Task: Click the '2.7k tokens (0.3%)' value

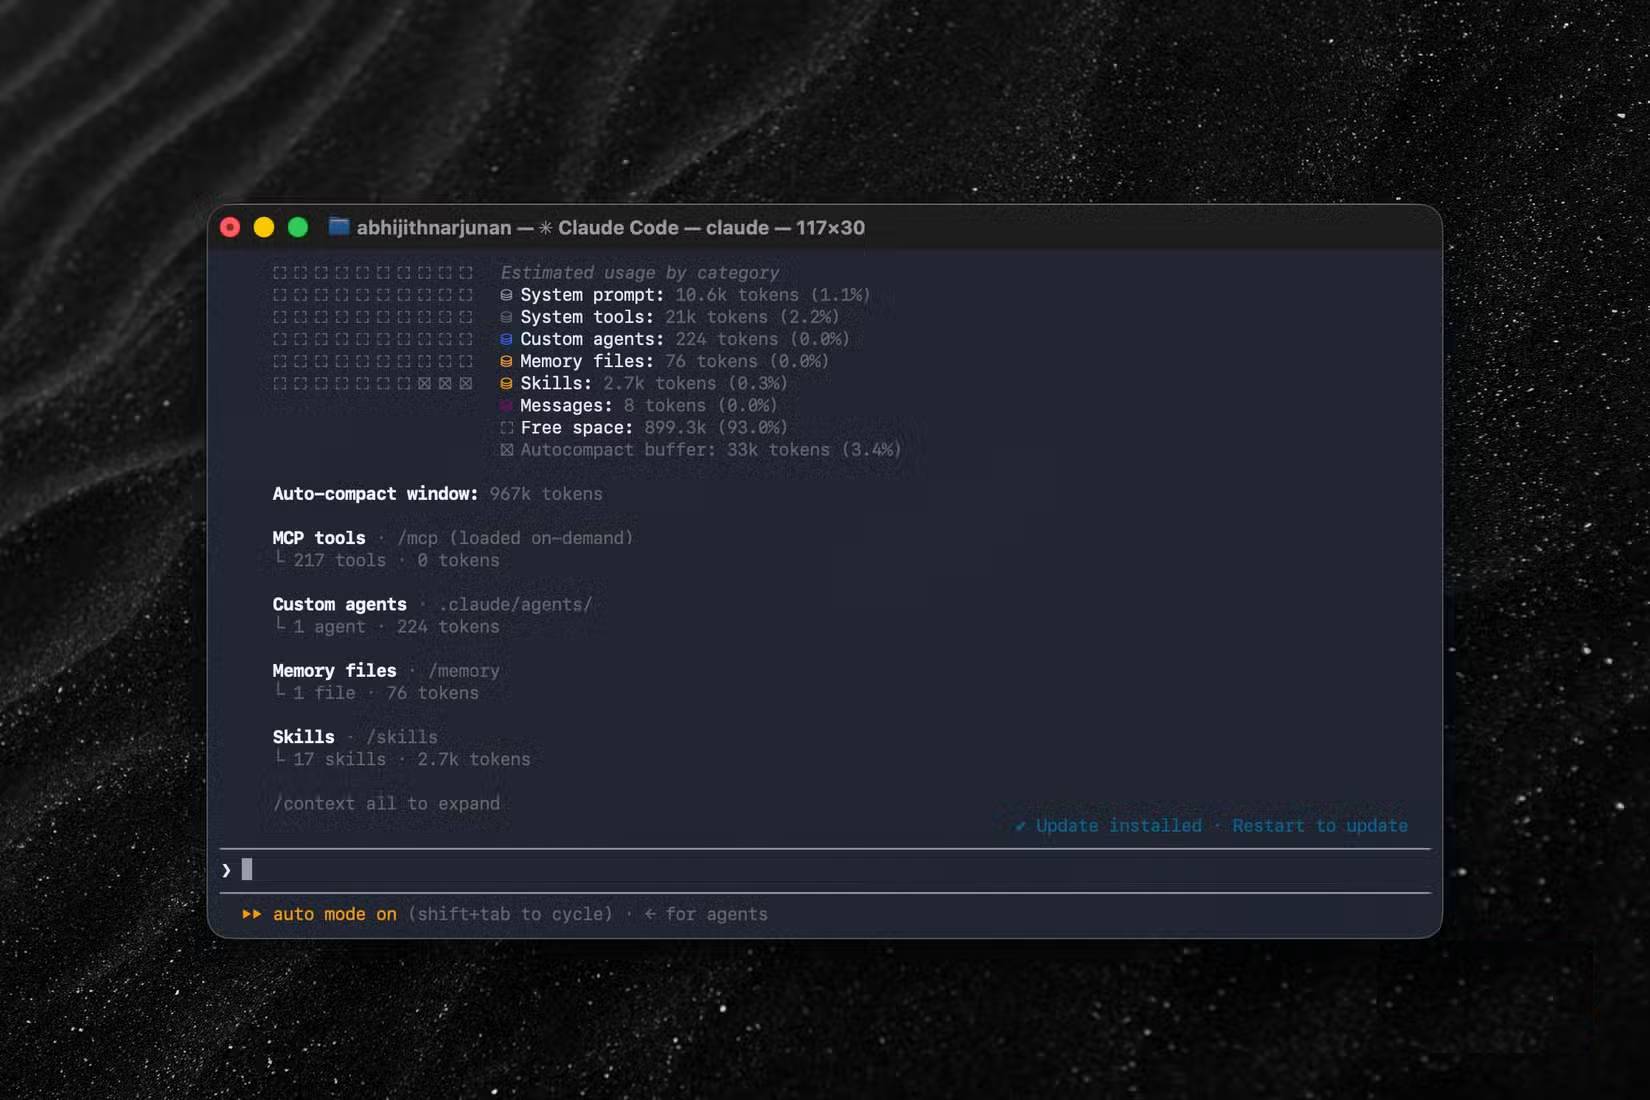Action: (695, 383)
